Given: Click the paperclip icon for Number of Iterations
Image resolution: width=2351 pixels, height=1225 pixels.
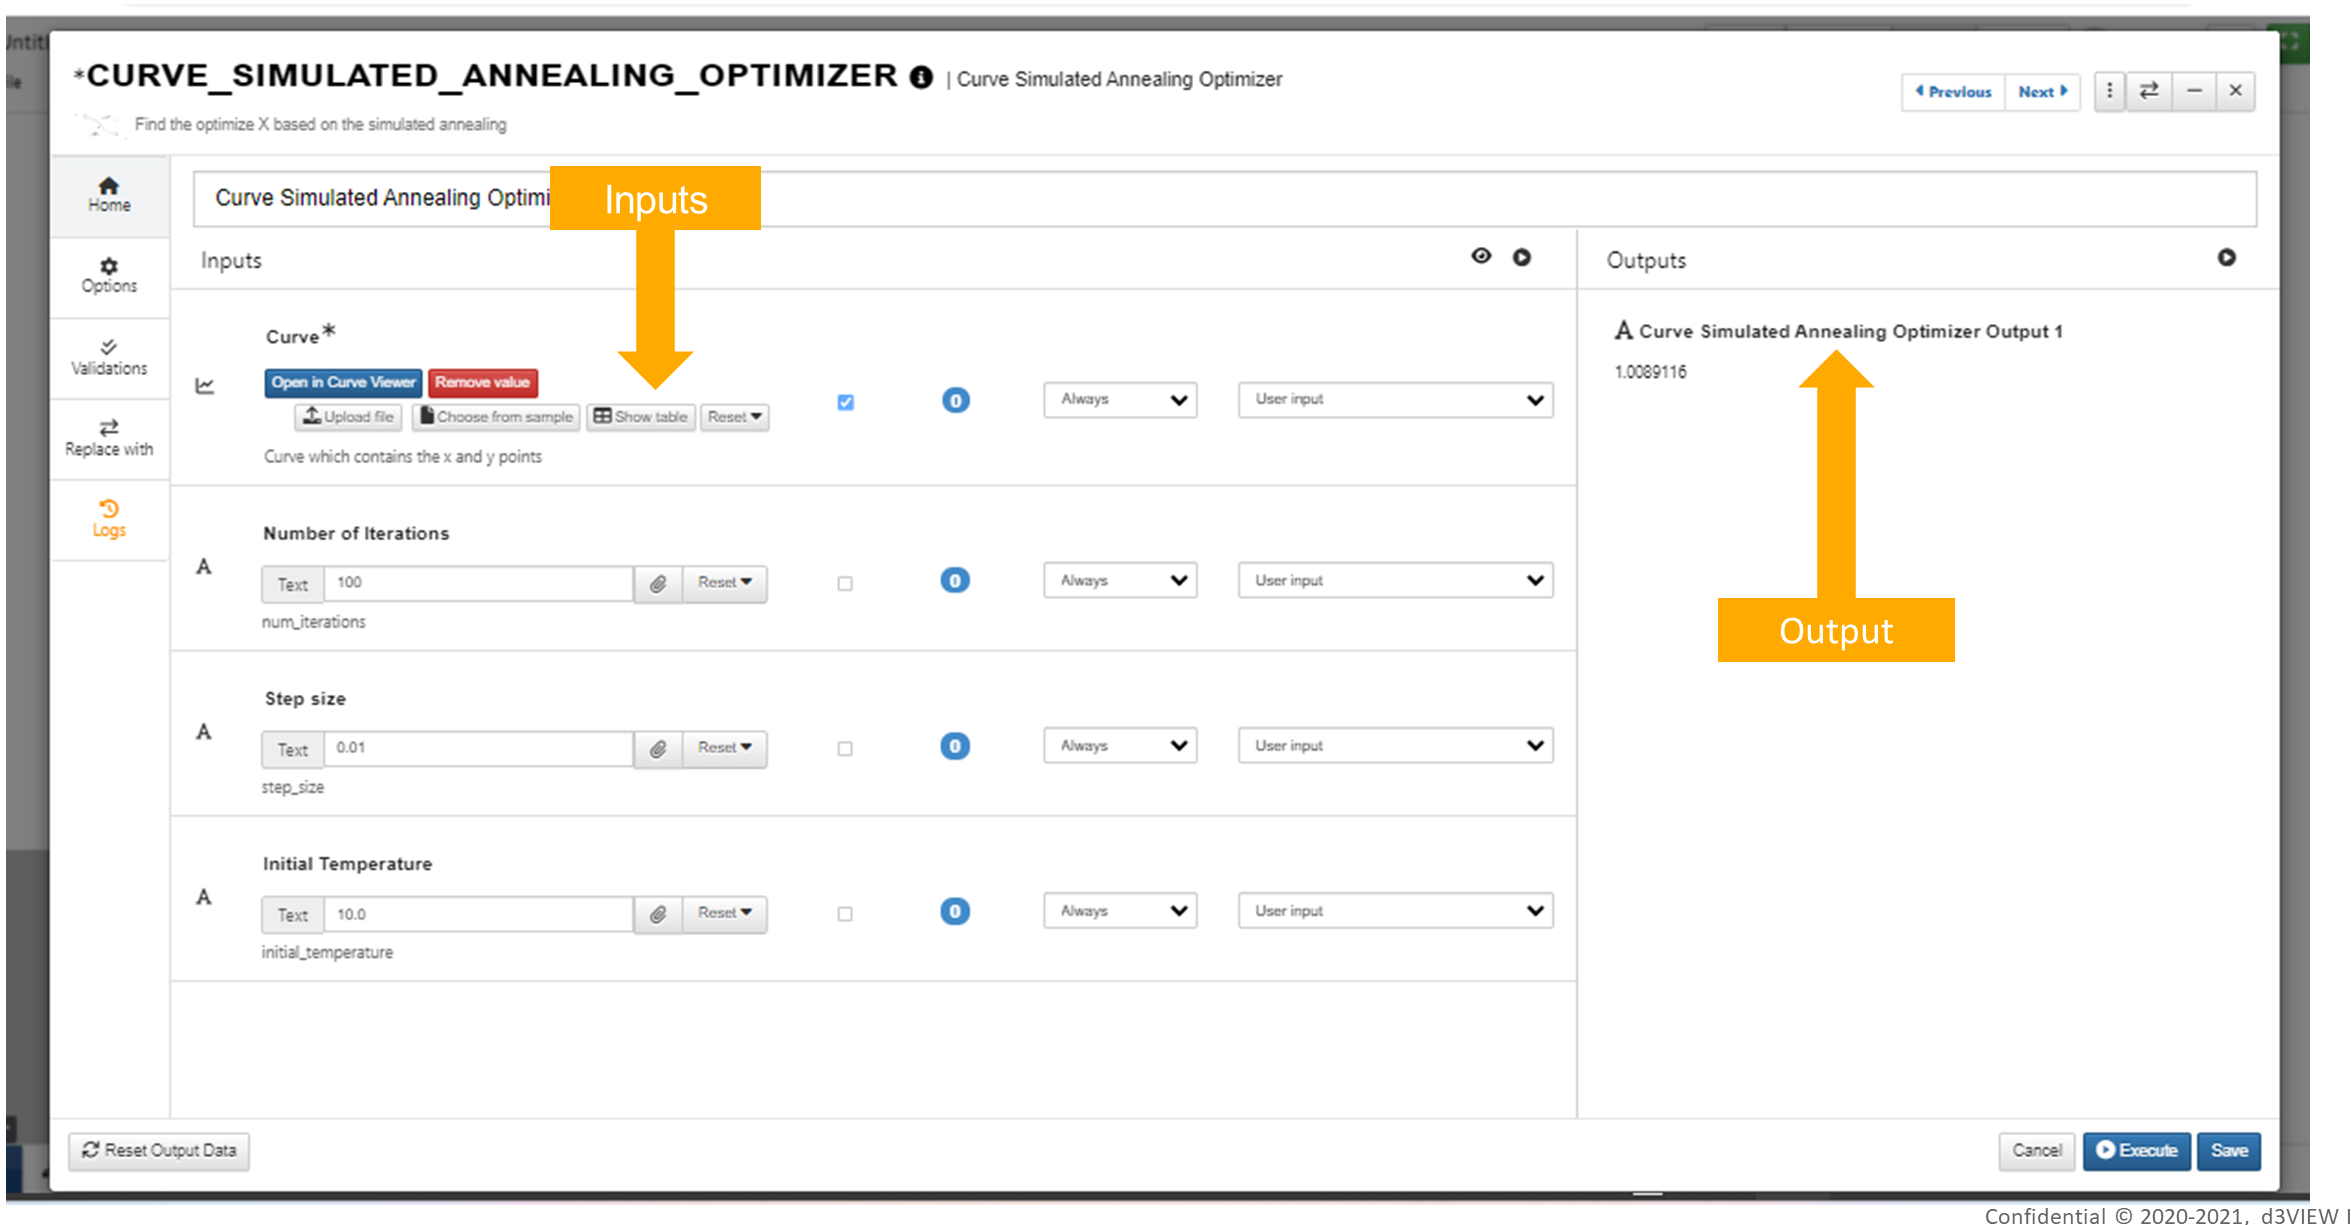Looking at the screenshot, I should pyautogui.click(x=658, y=583).
